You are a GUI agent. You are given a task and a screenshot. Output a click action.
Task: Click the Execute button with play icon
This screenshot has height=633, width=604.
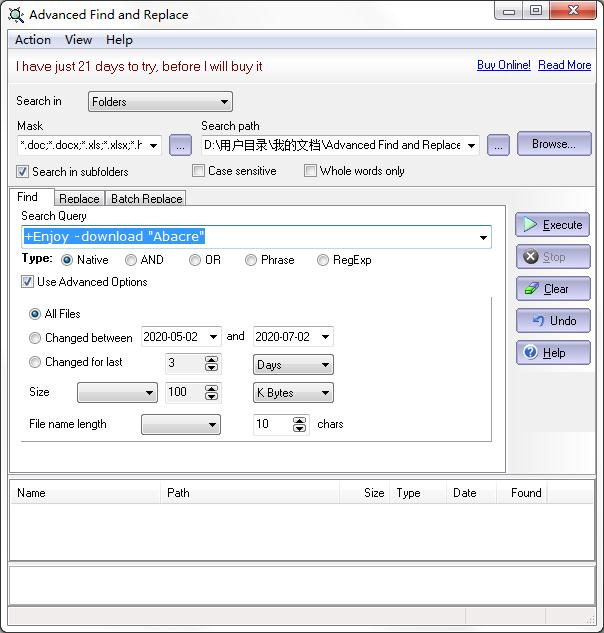point(552,225)
